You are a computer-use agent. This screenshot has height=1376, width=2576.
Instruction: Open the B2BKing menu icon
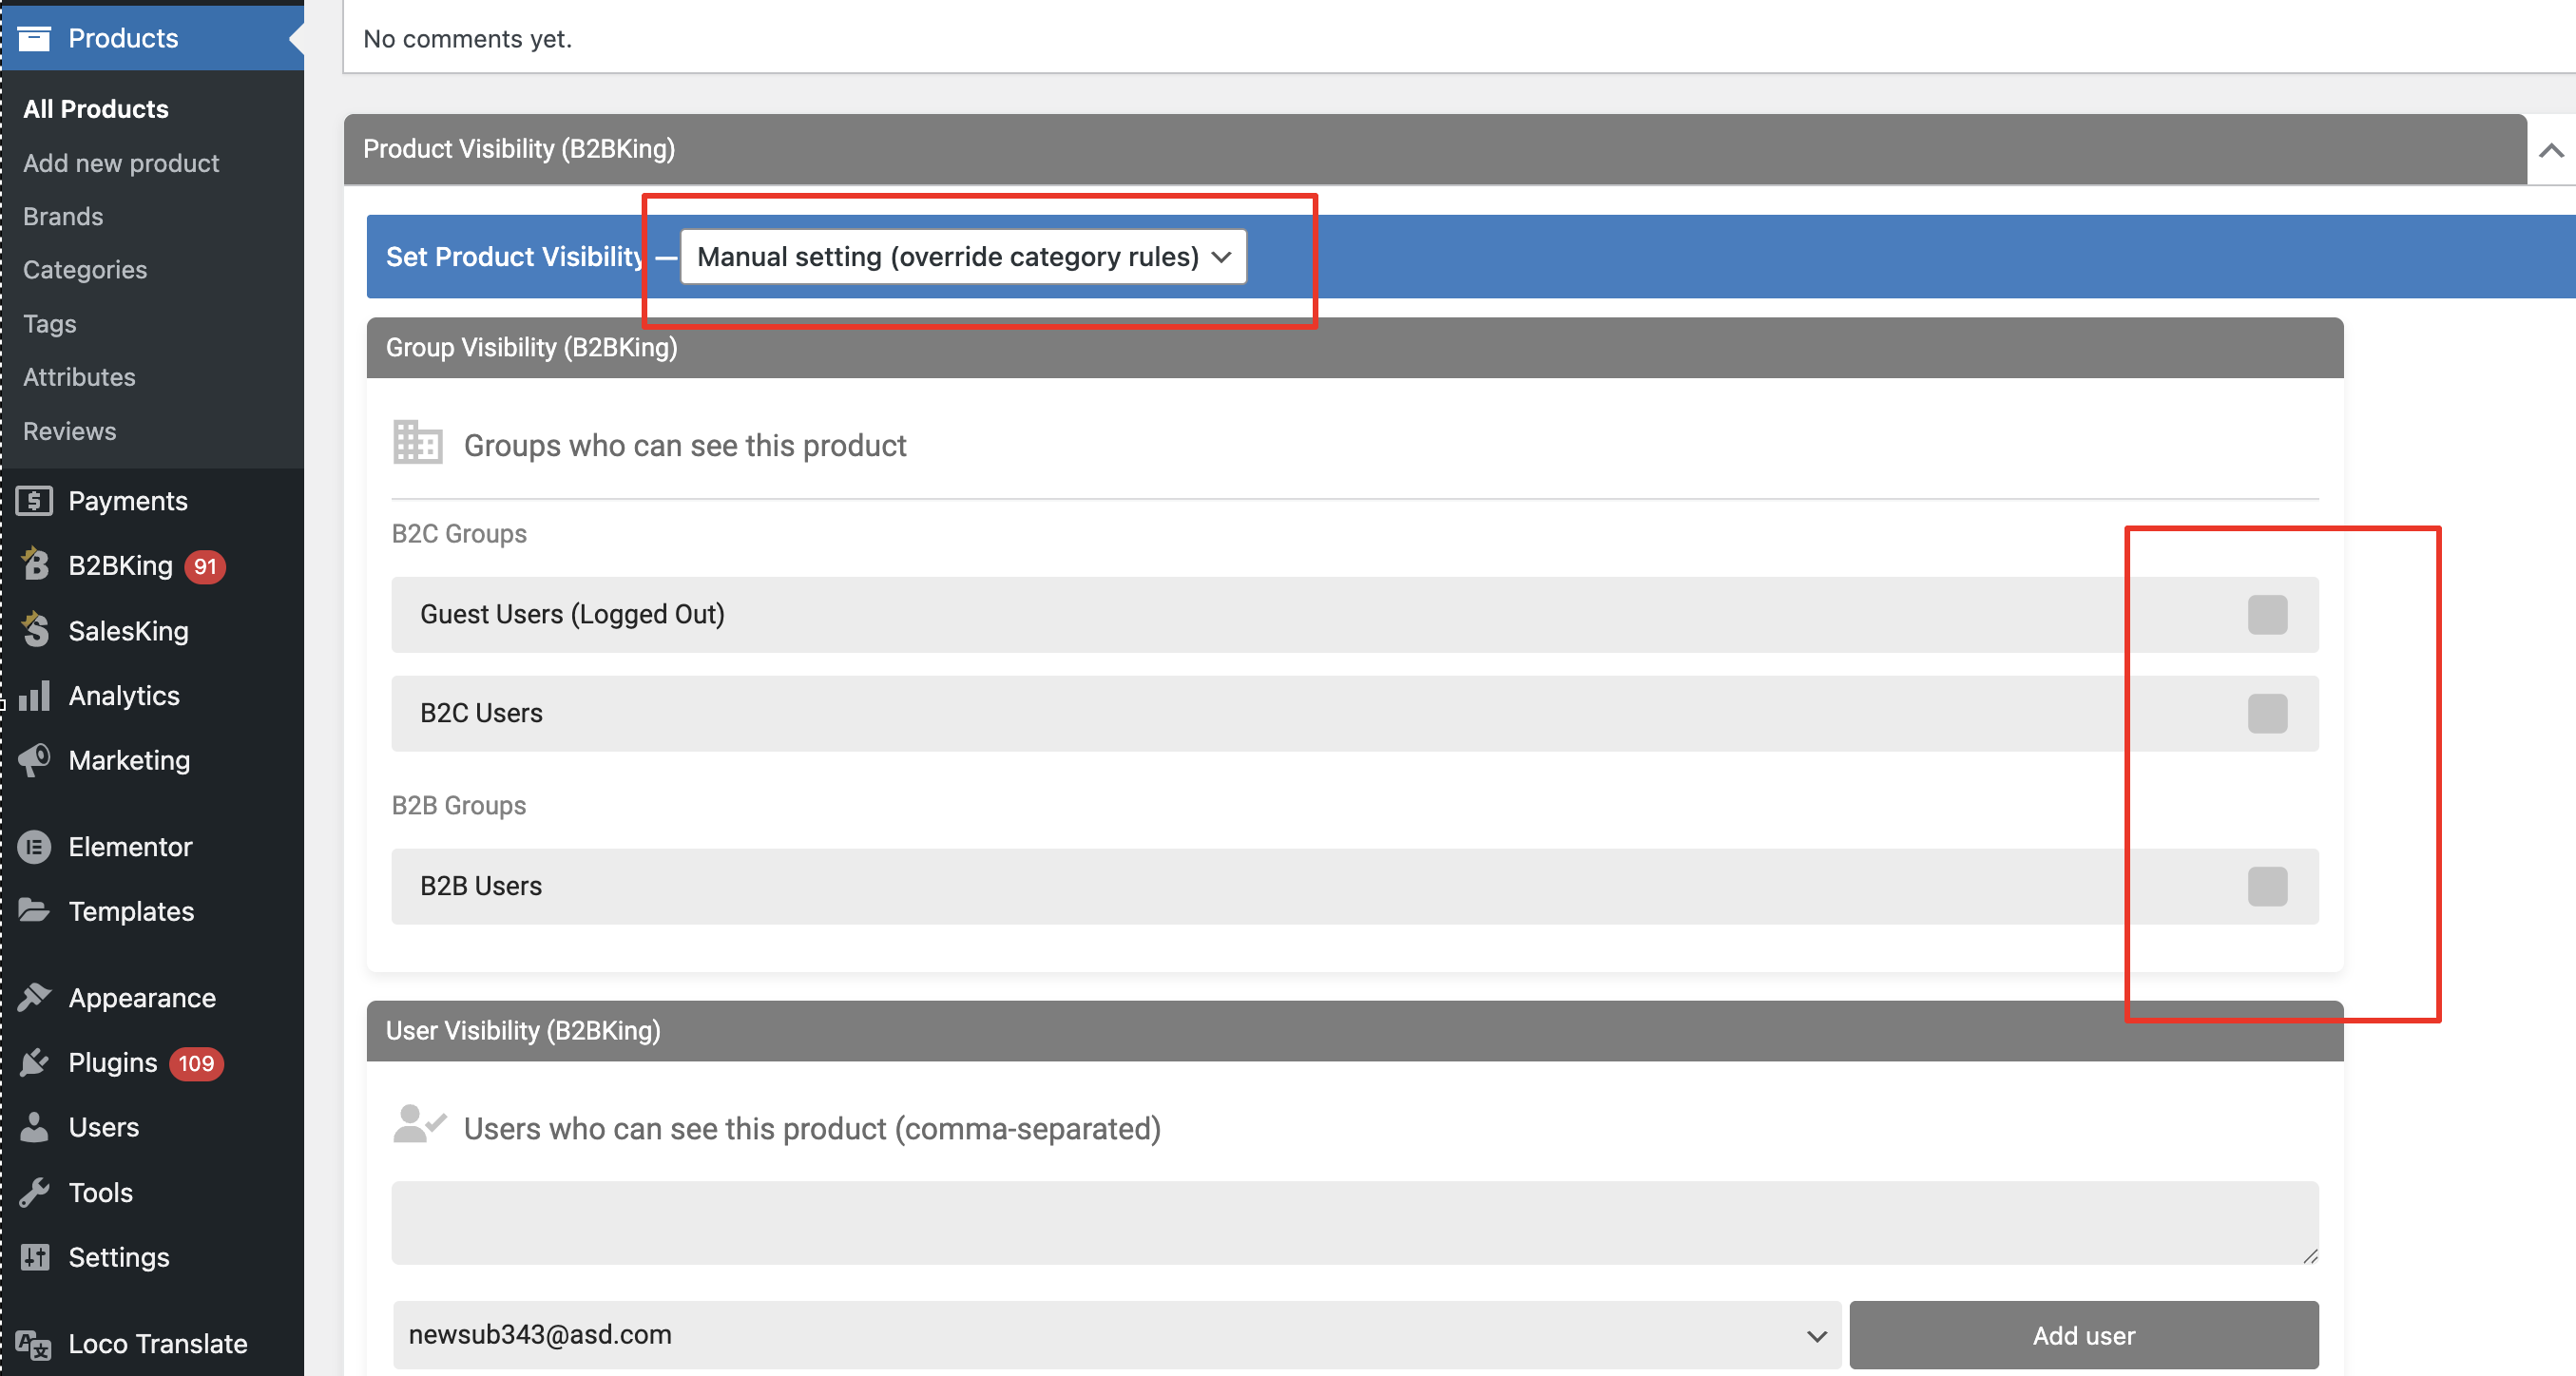(x=35, y=565)
